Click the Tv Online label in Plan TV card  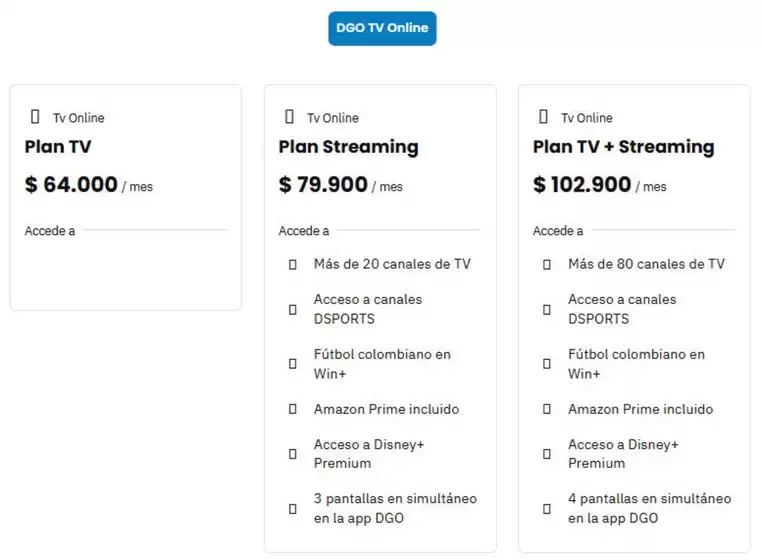79,118
